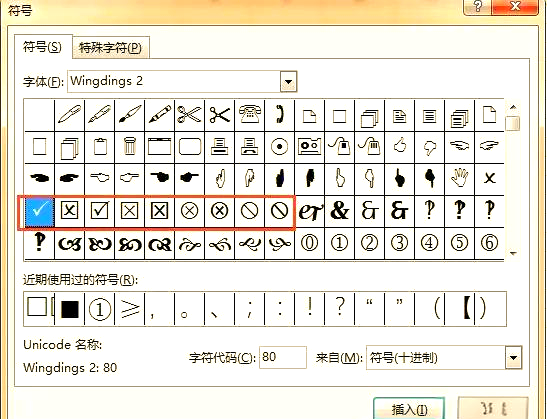This screenshot has width=547, height=419.
Task: Pick the paintbrush symbol in top row
Action: [x=129, y=115]
